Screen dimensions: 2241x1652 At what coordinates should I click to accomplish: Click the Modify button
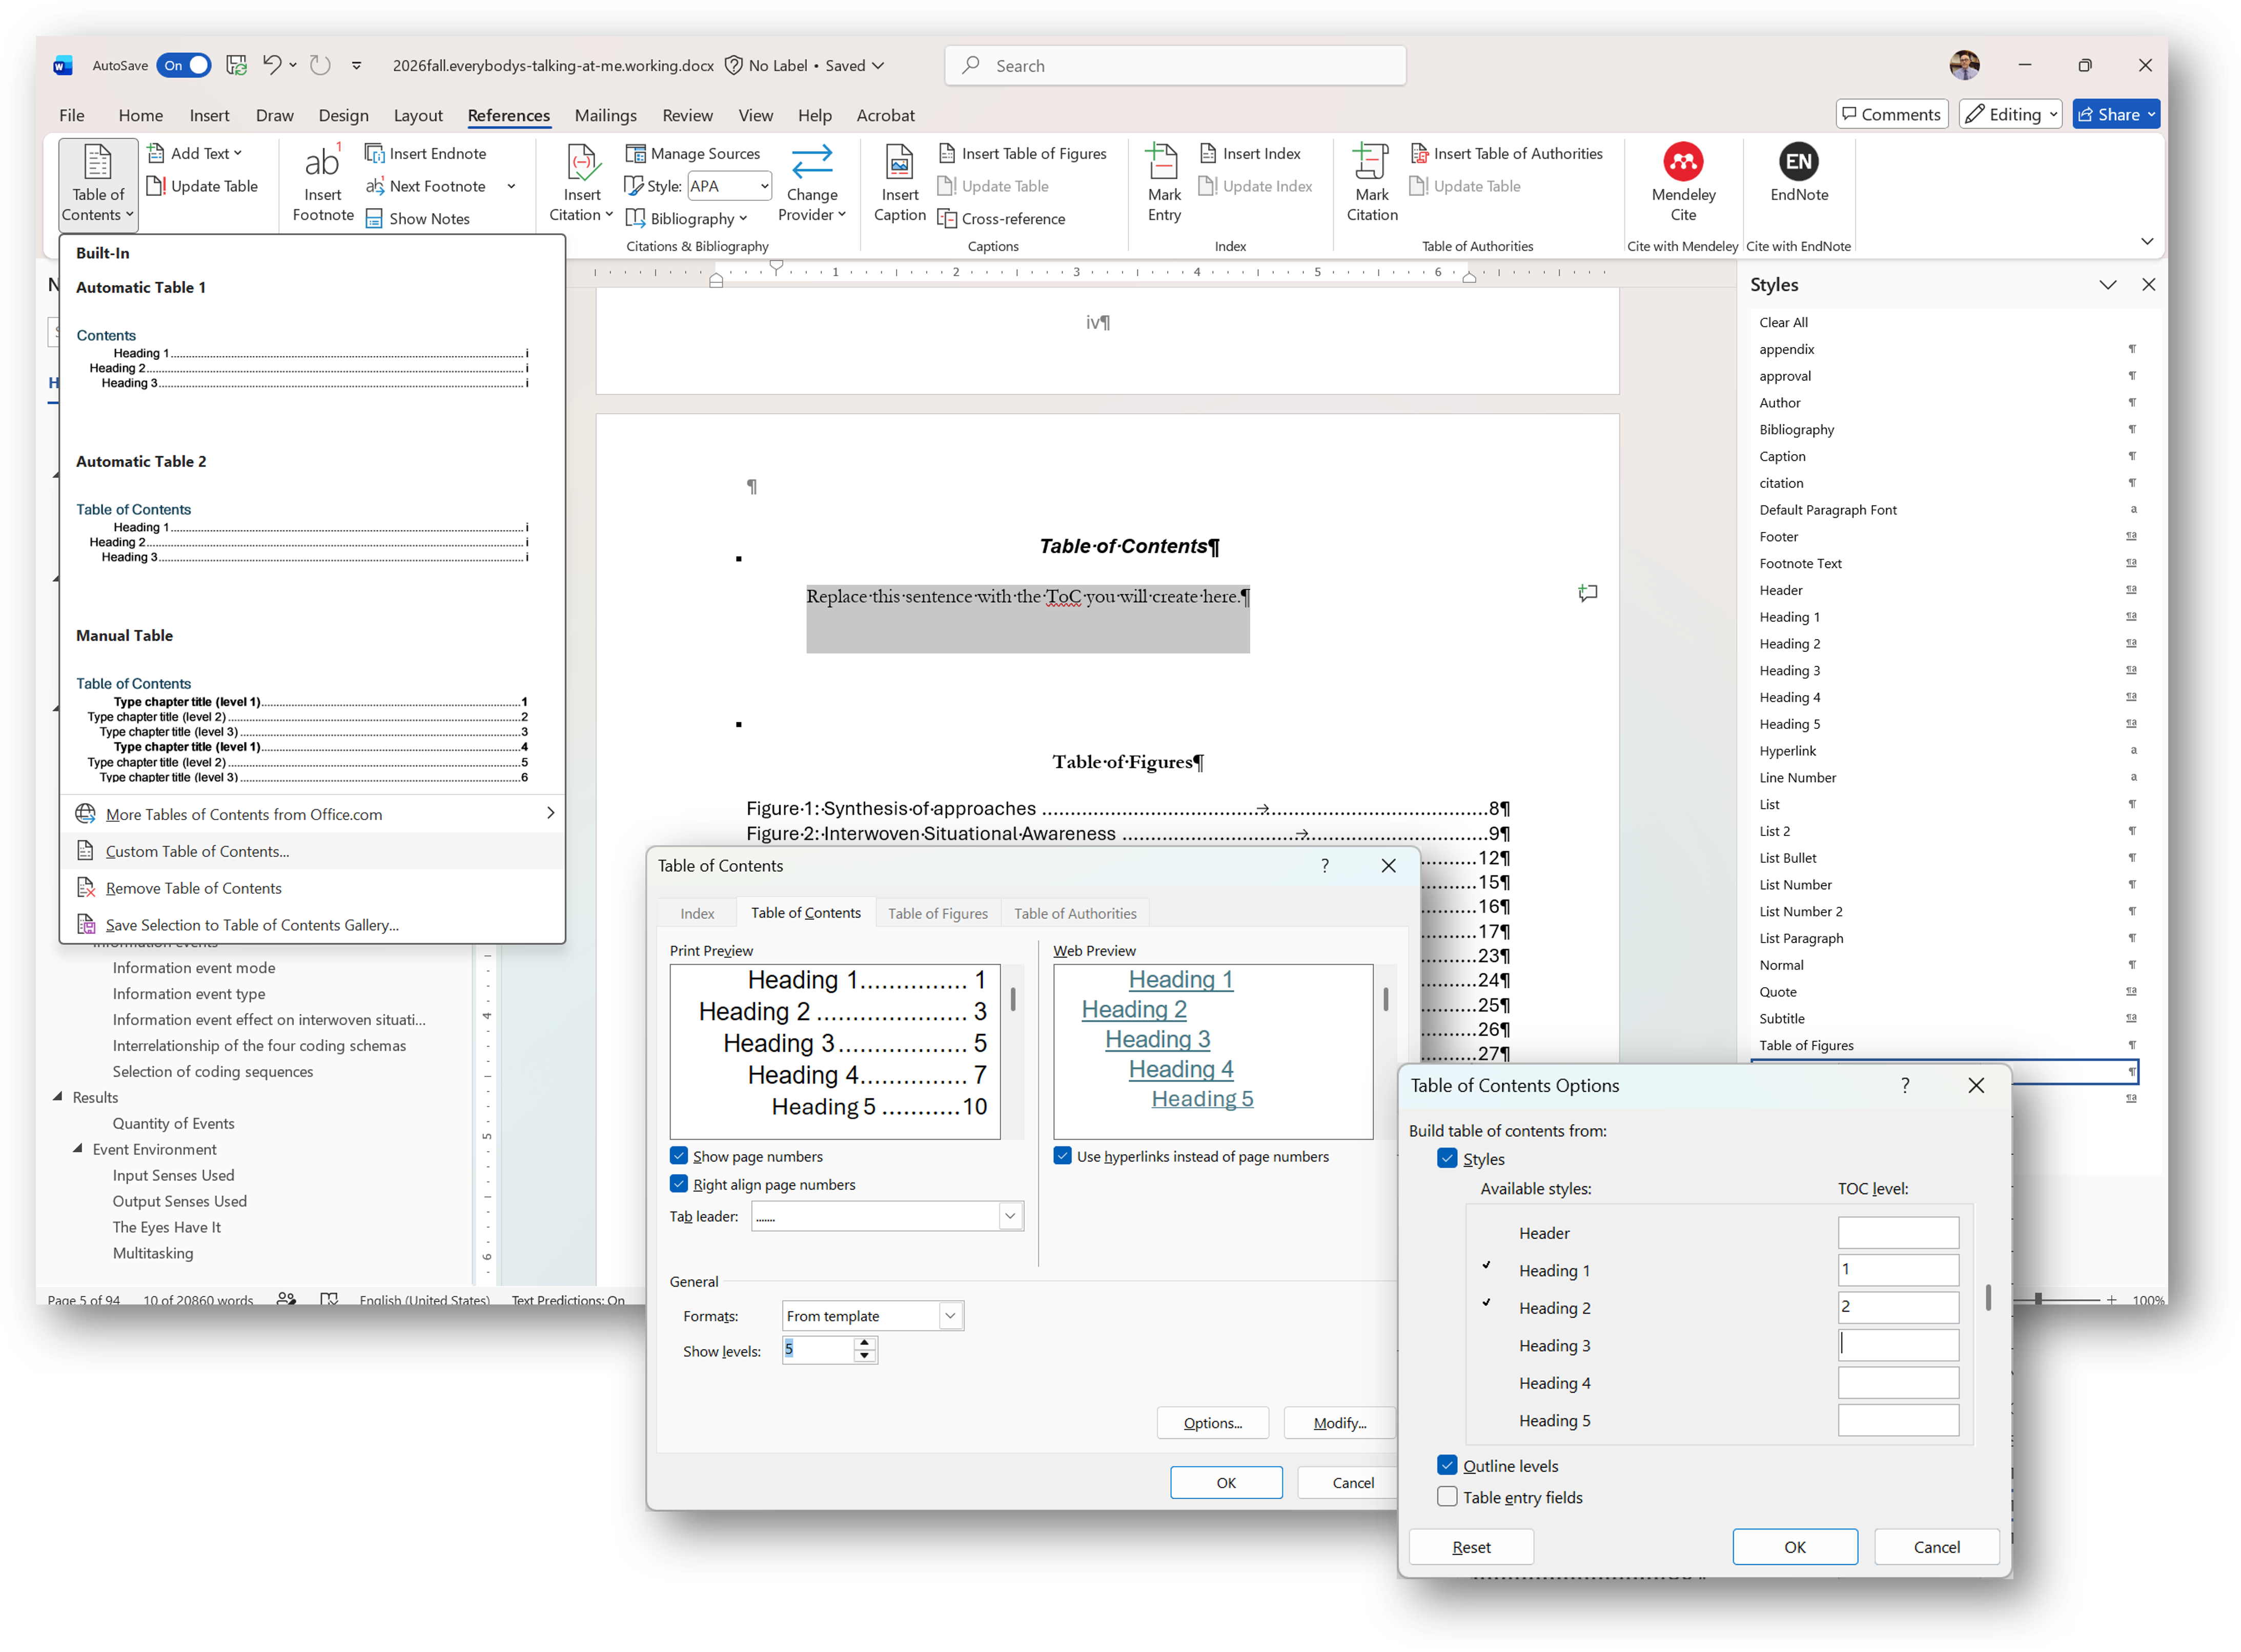click(x=1339, y=1423)
